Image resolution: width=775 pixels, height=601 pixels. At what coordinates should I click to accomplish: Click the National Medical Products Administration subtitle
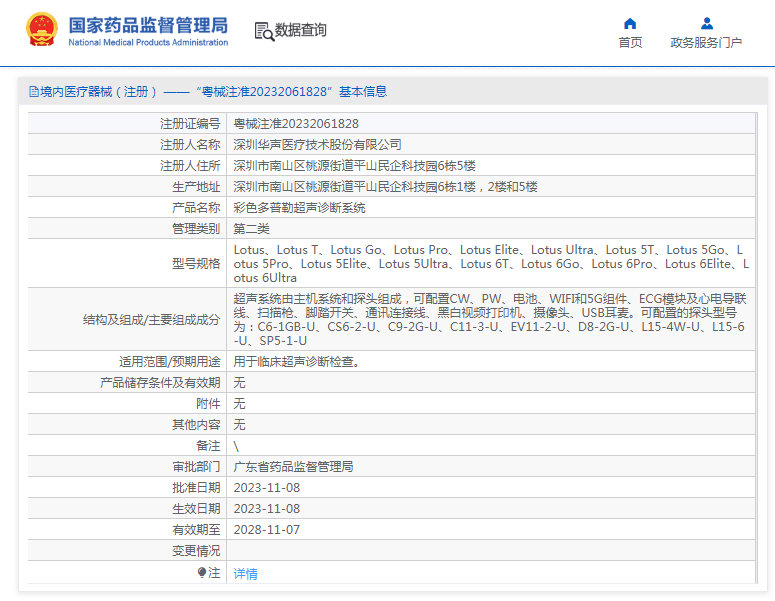(148, 43)
